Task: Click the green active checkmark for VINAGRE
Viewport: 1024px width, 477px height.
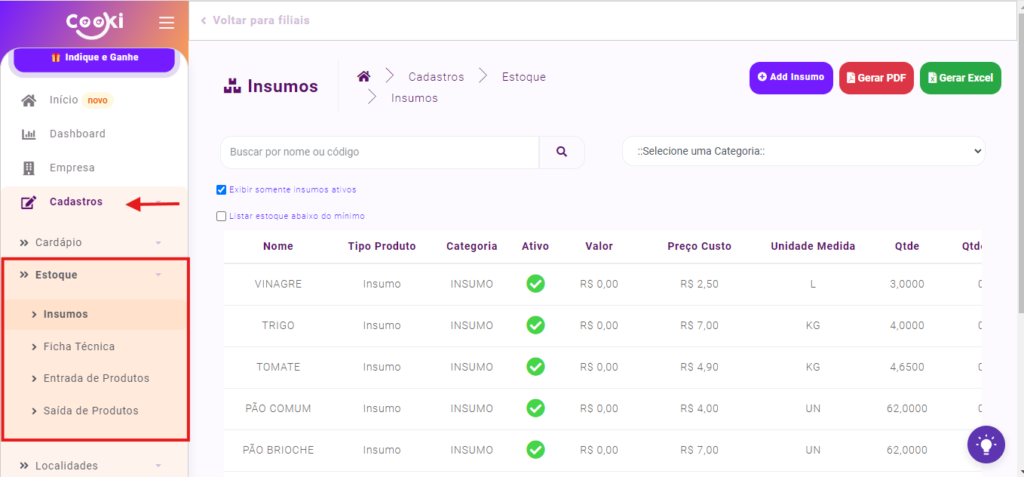Action: (x=535, y=284)
